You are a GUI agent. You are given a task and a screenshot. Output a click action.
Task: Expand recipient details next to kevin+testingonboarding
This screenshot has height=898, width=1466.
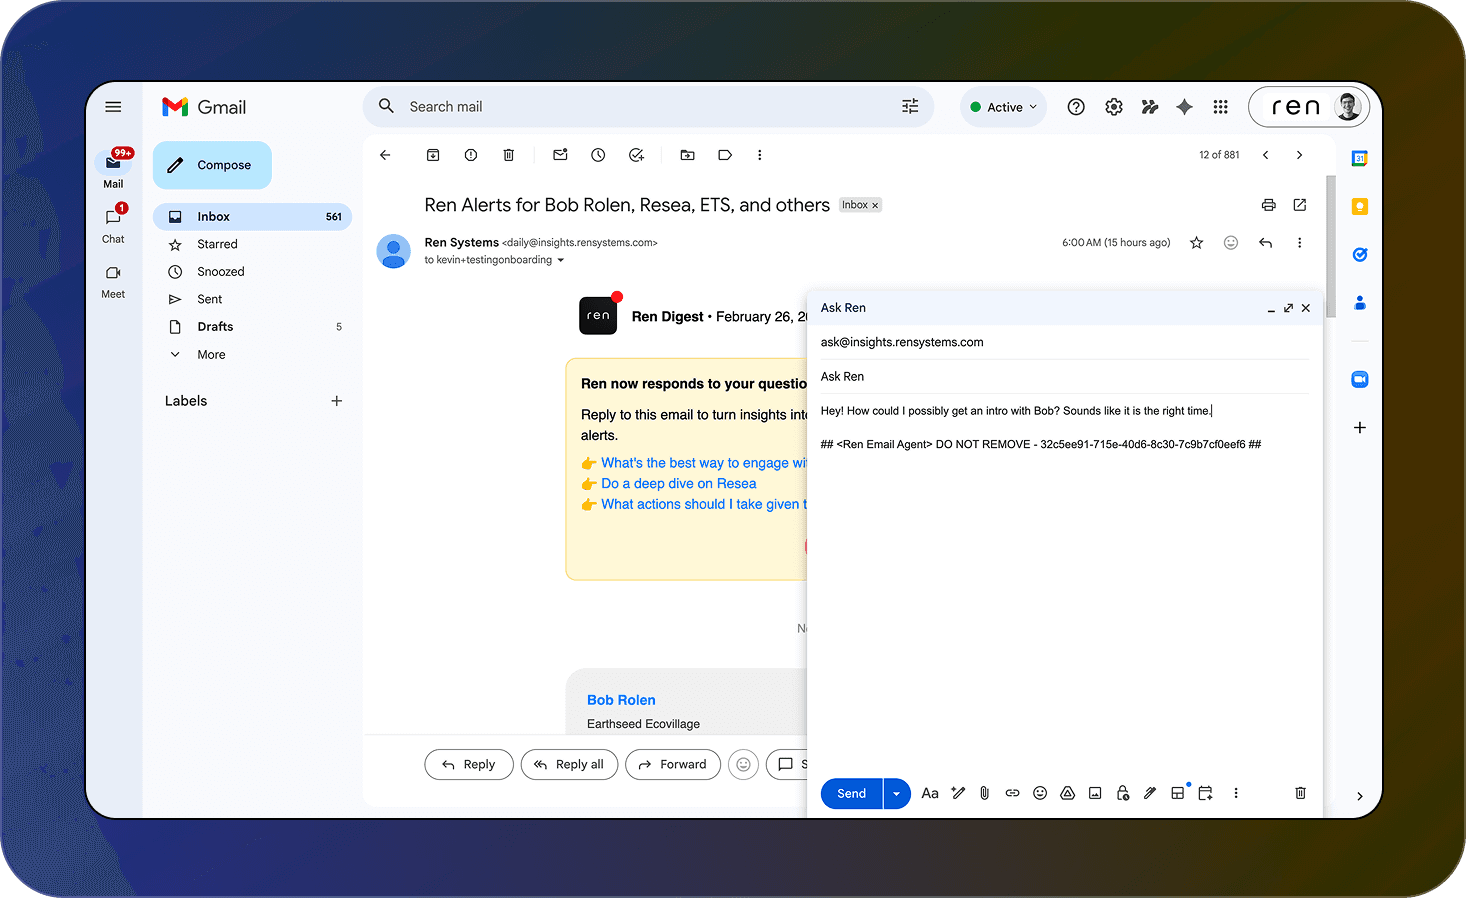pyautogui.click(x=561, y=260)
